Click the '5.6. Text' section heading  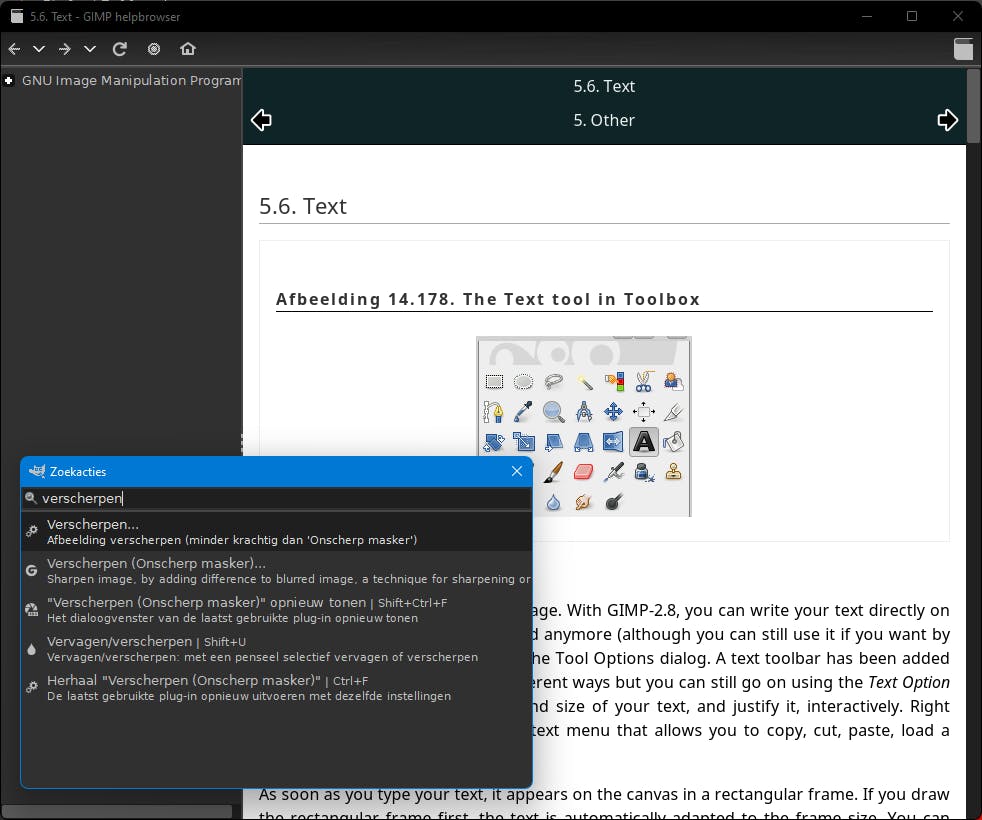(303, 206)
